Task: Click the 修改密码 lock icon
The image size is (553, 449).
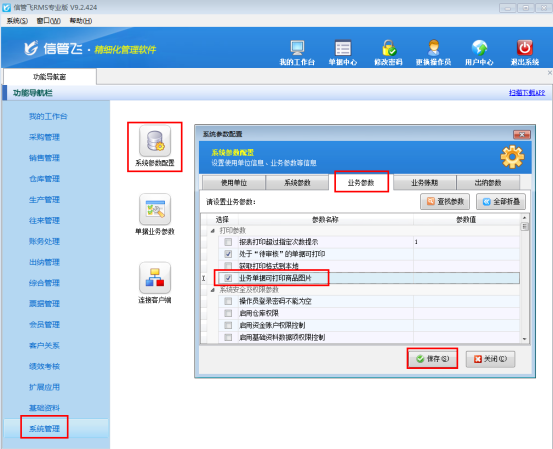Action: [389, 48]
